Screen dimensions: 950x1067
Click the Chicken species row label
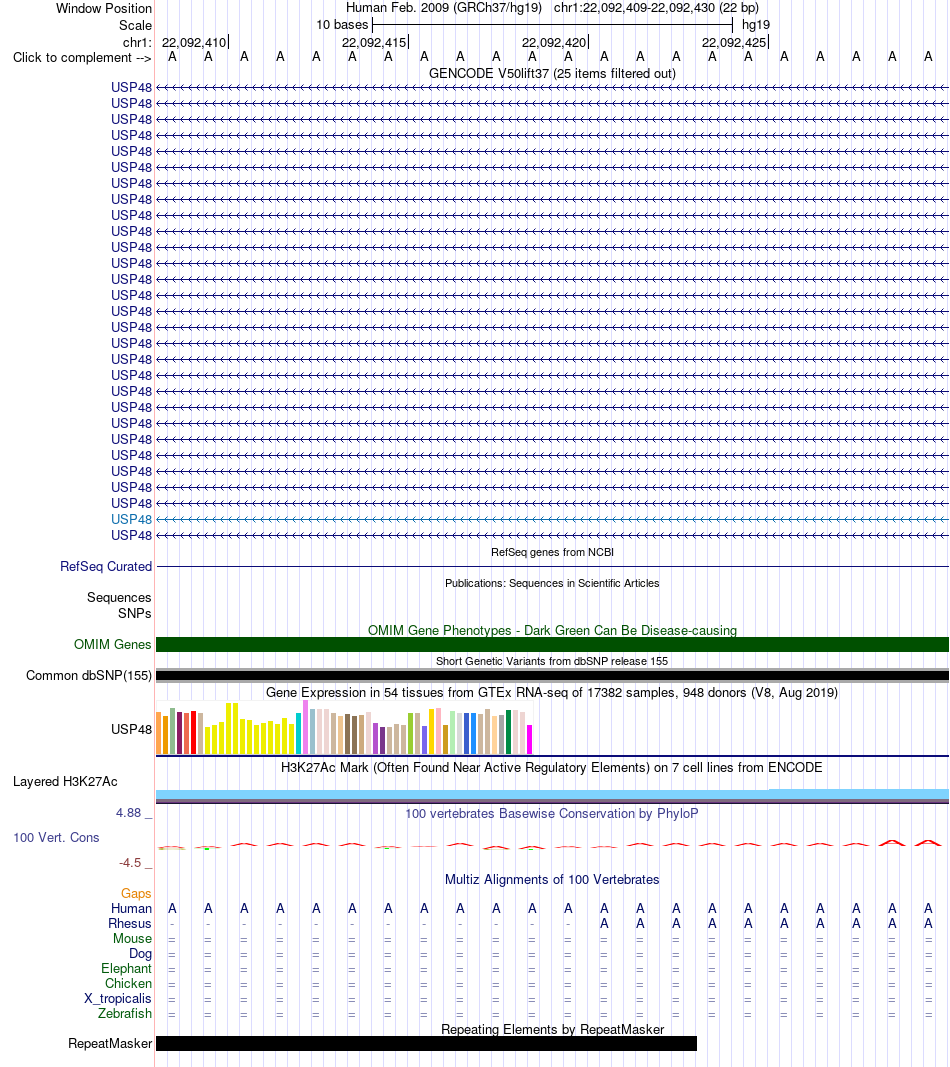tap(129, 983)
